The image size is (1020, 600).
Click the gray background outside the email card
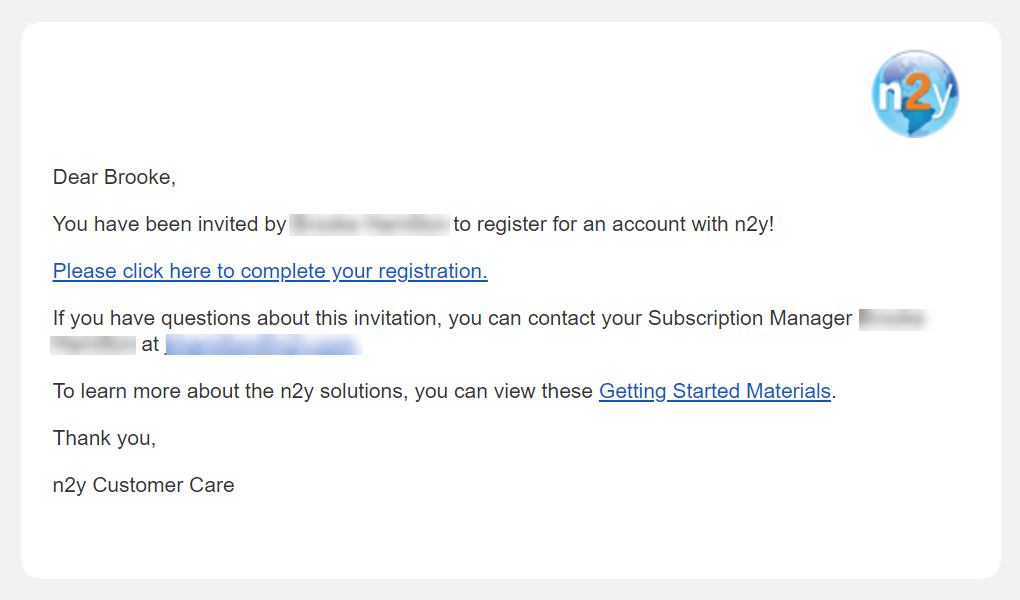pyautogui.click(x=510, y=590)
